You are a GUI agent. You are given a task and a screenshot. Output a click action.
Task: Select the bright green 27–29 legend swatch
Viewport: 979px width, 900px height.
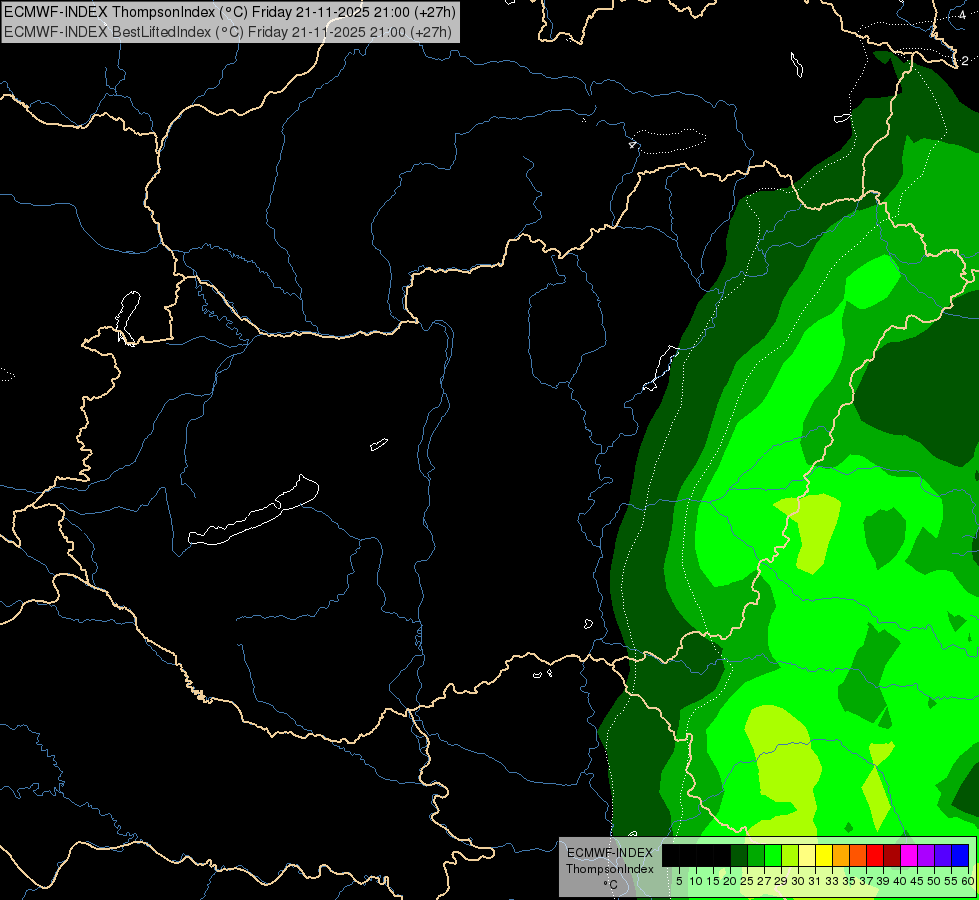point(773,855)
